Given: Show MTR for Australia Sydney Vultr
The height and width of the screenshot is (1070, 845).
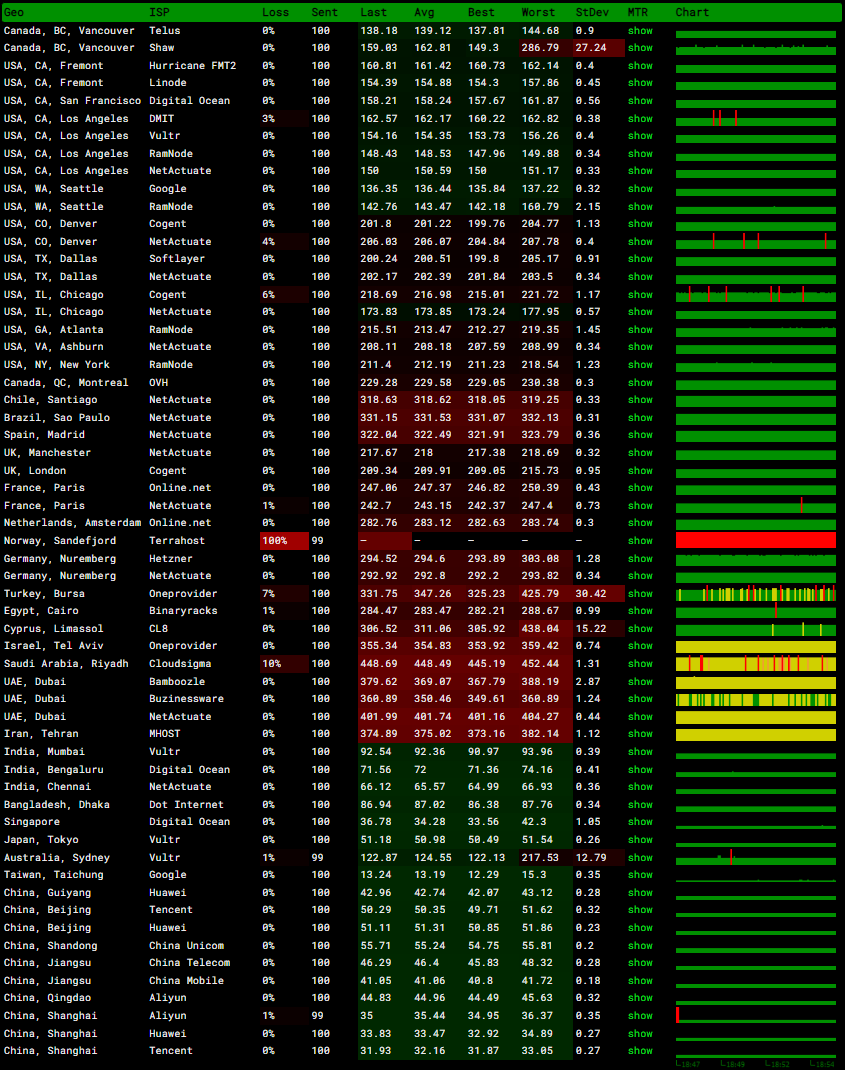Looking at the screenshot, I should [640, 858].
